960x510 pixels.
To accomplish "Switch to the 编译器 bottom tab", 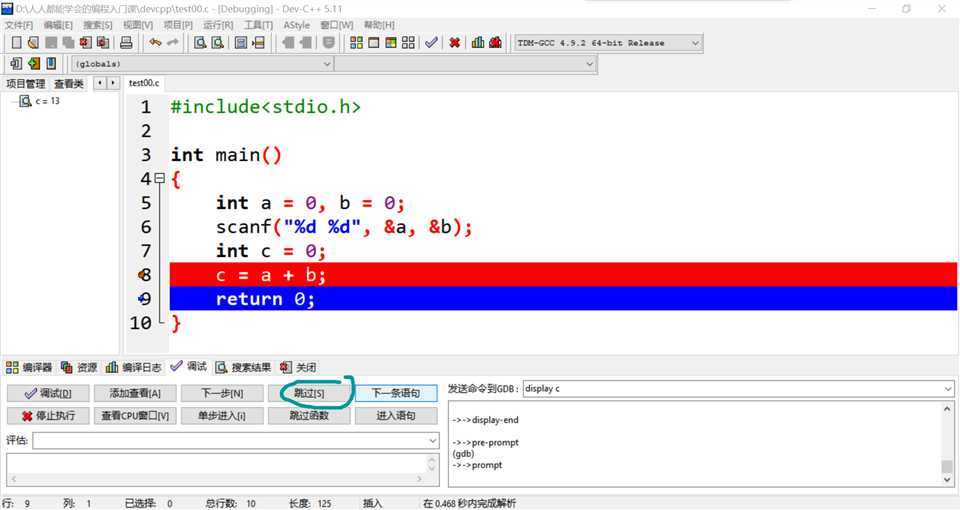I will (29, 367).
